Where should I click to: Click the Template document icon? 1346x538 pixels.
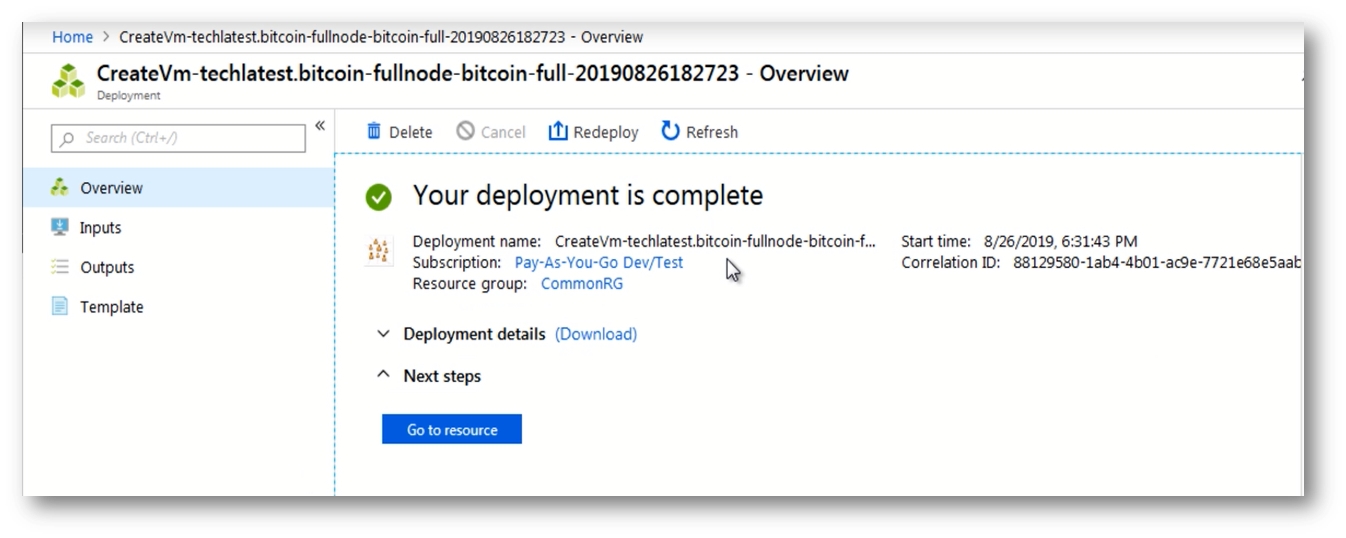coord(60,306)
